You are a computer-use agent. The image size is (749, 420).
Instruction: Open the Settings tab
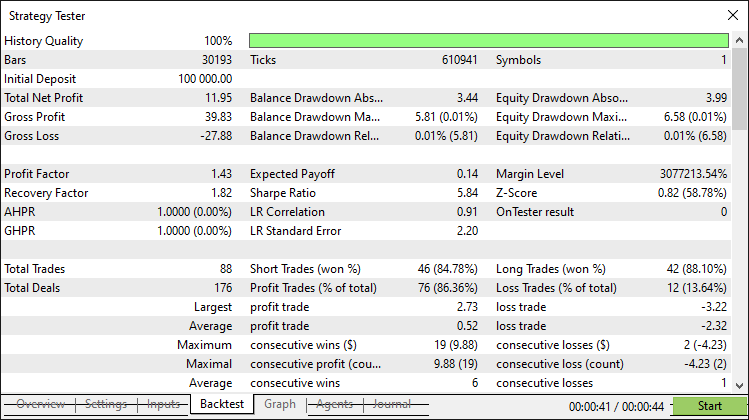pyautogui.click(x=105, y=404)
